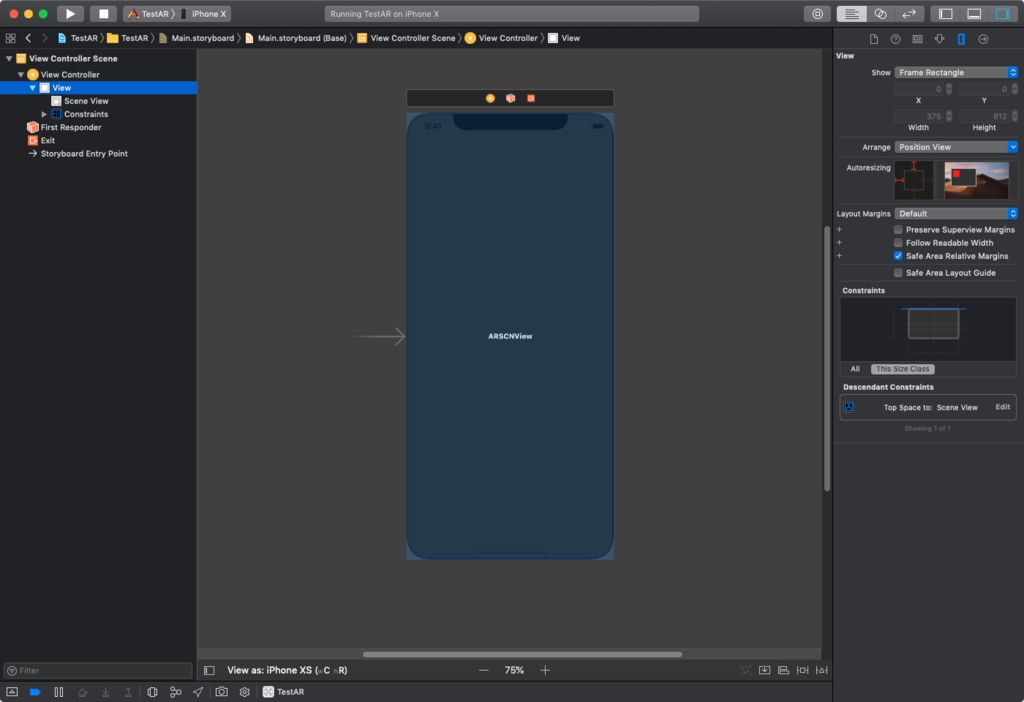
Task: Toggle the Inspectors panel visibility
Action: (1002, 14)
